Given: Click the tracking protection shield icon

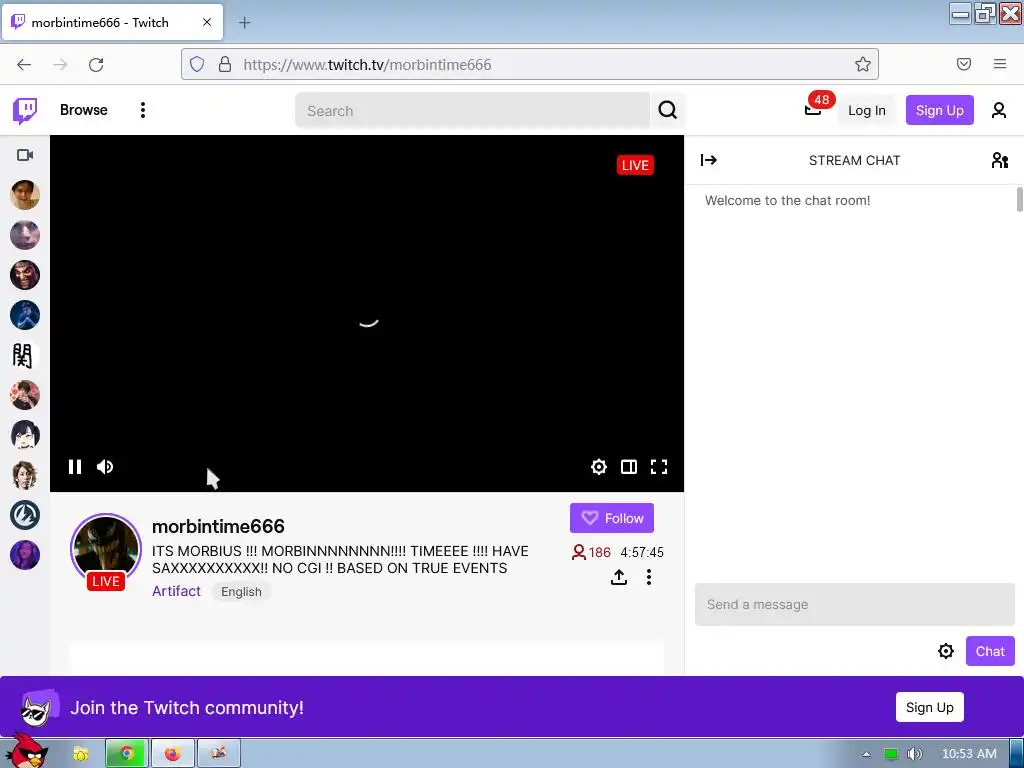Looking at the screenshot, I should (197, 64).
